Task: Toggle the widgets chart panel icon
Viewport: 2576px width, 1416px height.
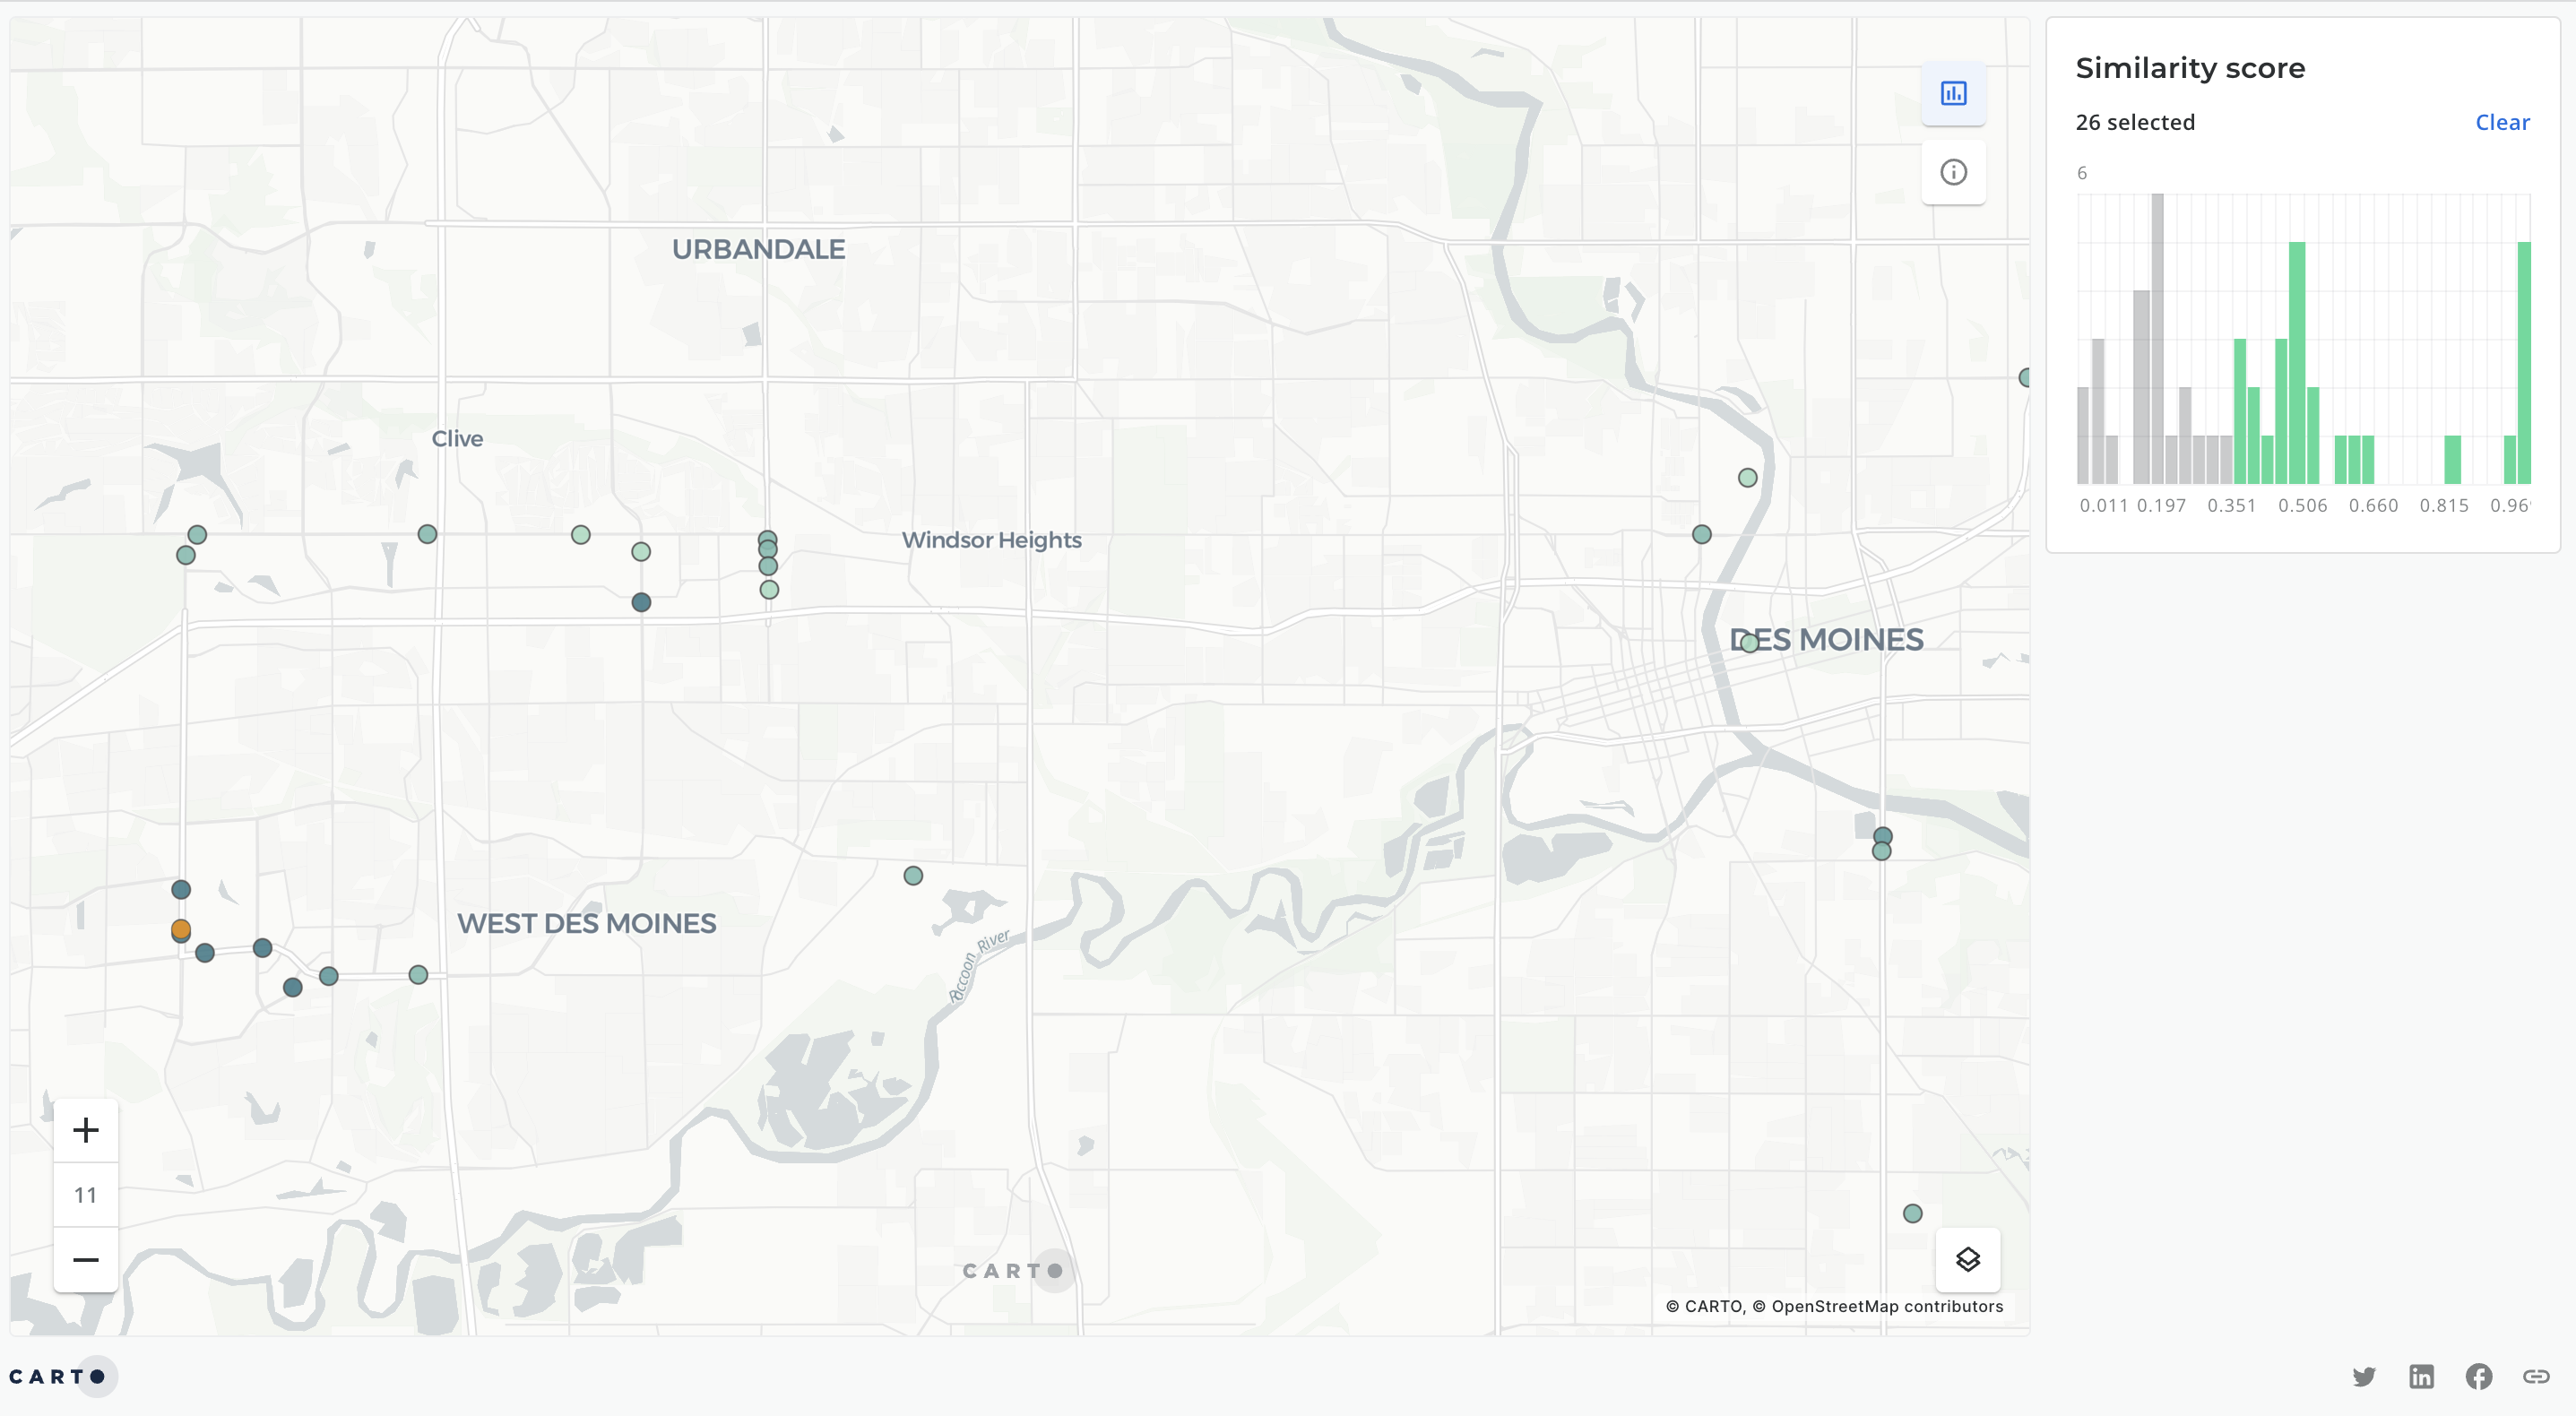Action: point(1953,93)
